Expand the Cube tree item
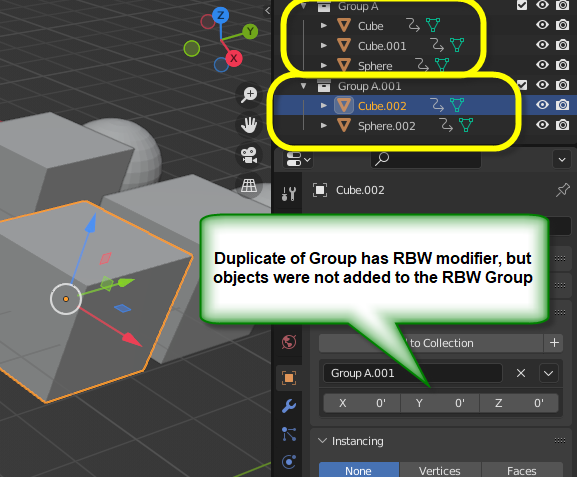The width and height of the screenshot is (577, 477). point(323,25)
